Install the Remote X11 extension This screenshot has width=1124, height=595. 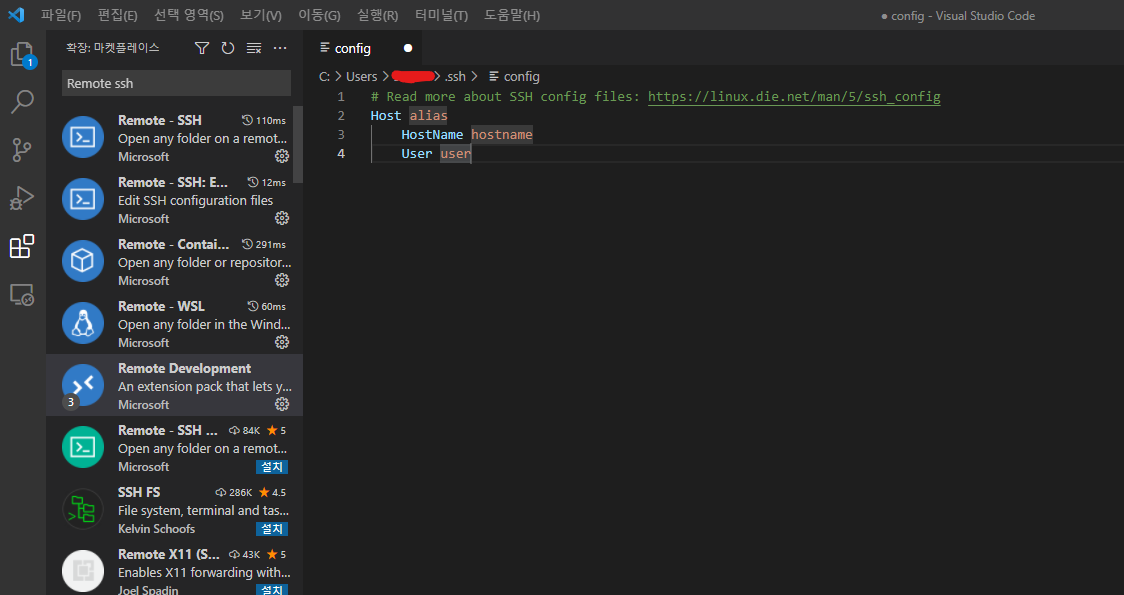pyautogui.click(x=272, y=589)
